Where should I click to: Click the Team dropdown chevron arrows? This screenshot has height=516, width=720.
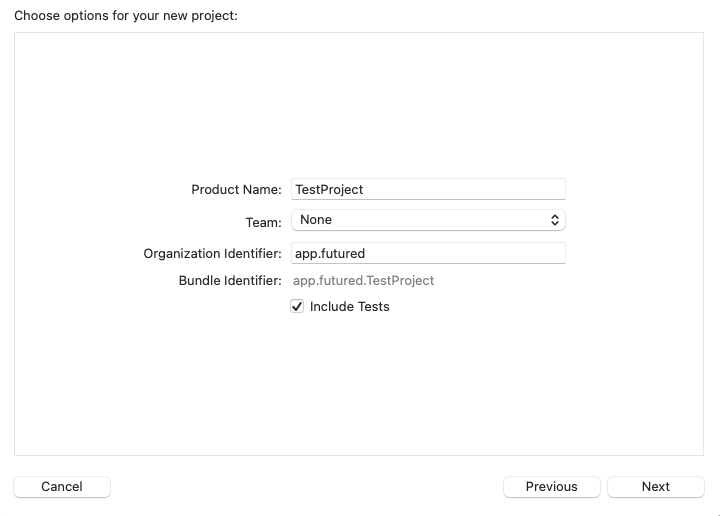(x=556, y=220)
